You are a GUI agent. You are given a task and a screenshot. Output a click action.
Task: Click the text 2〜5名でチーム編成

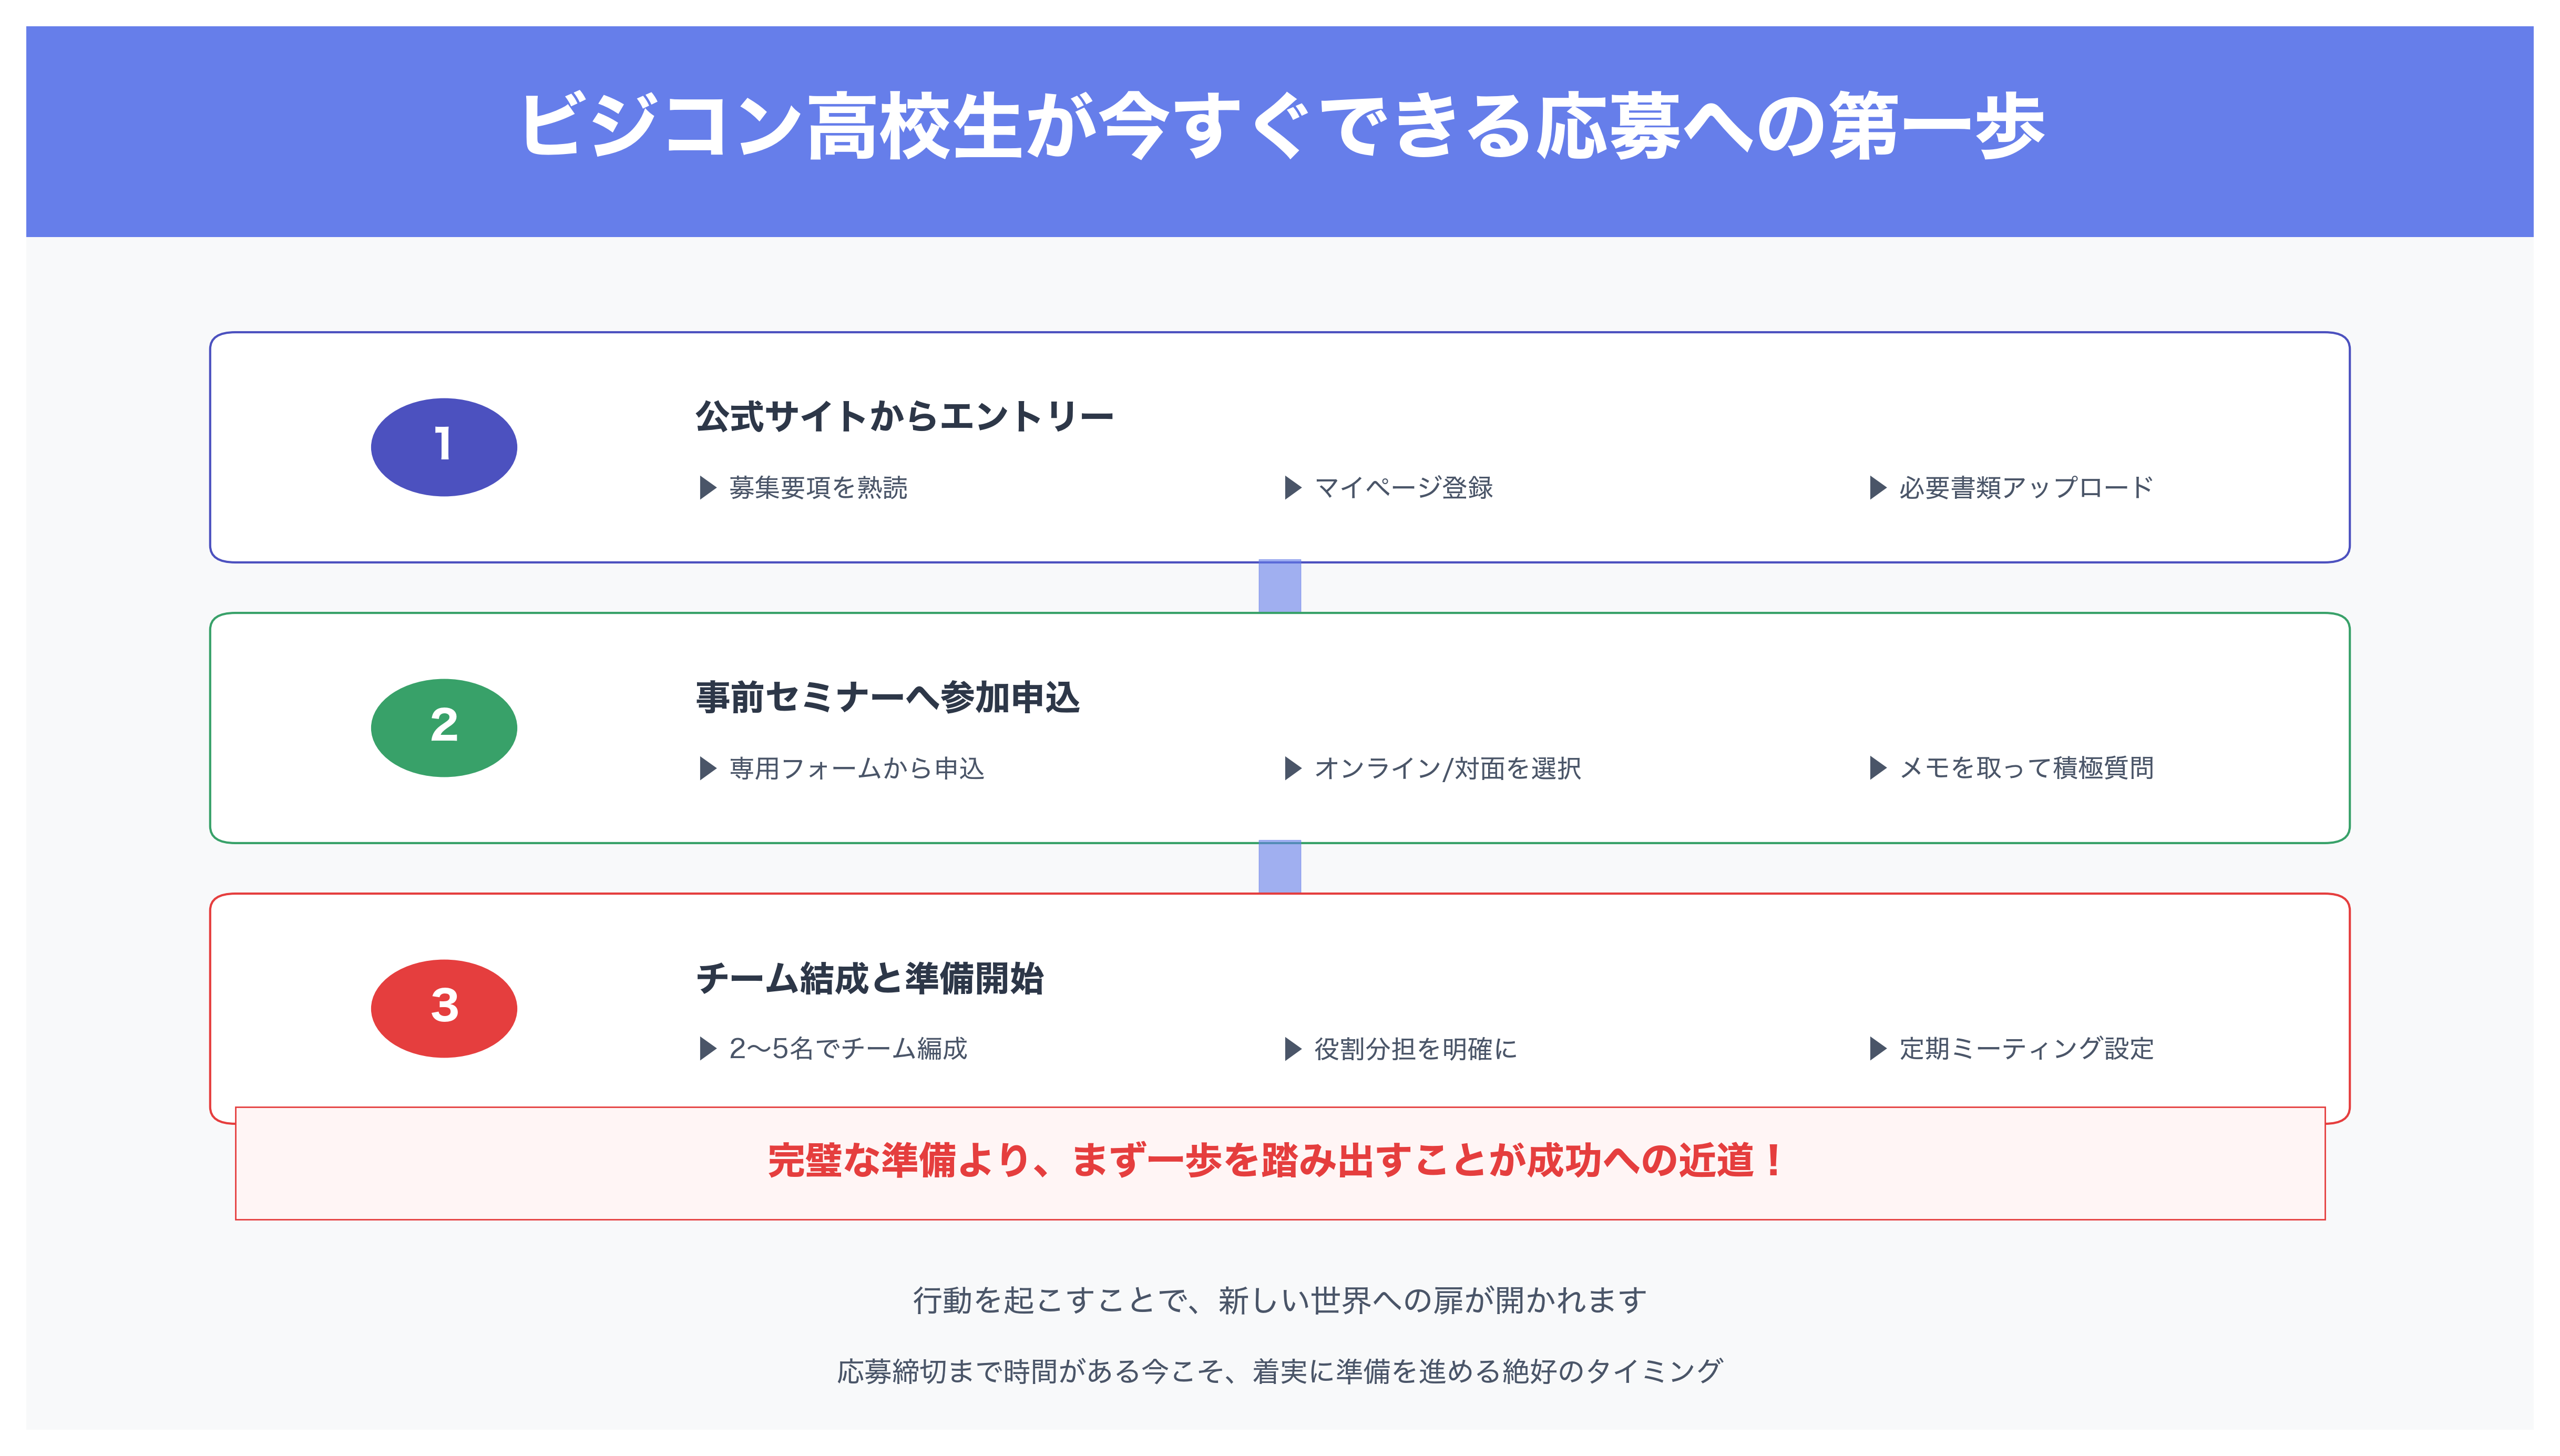(848, 1049)
